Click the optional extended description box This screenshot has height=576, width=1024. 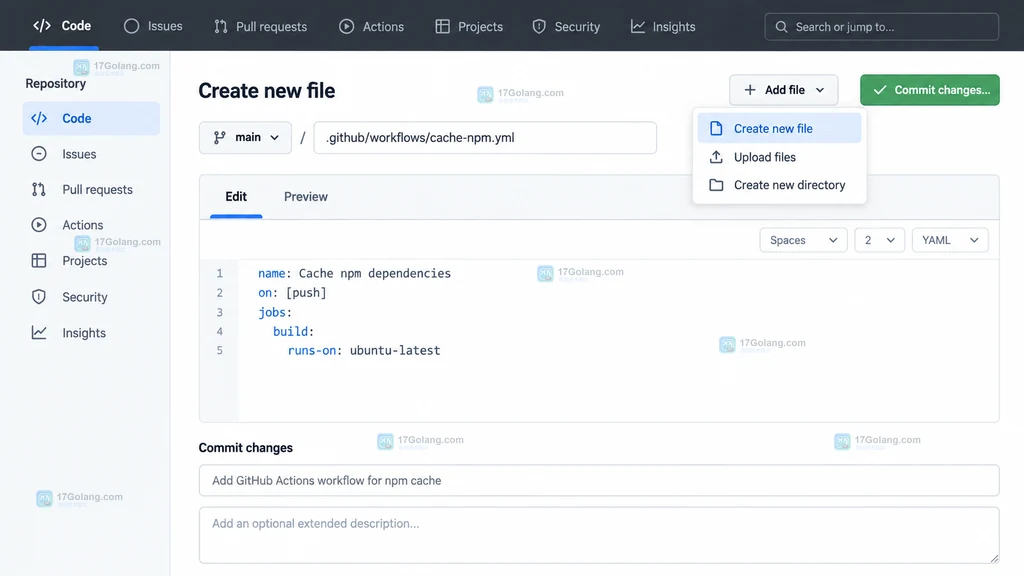[599, 535]
